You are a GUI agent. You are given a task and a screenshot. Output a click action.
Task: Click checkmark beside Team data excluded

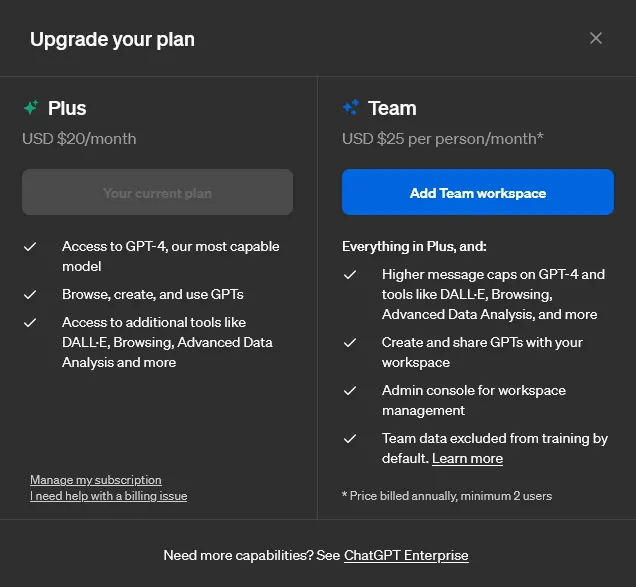350,439
